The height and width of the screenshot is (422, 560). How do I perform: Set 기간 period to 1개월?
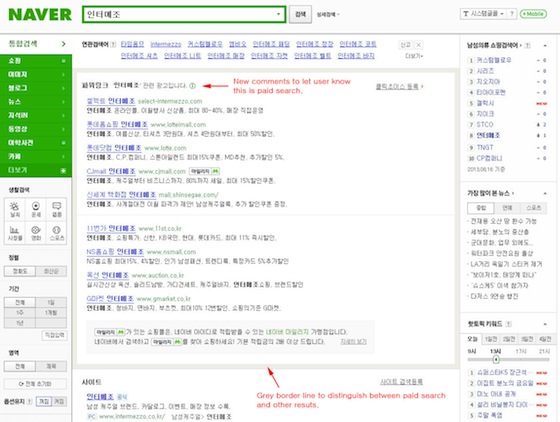click(x=51, y=313)
